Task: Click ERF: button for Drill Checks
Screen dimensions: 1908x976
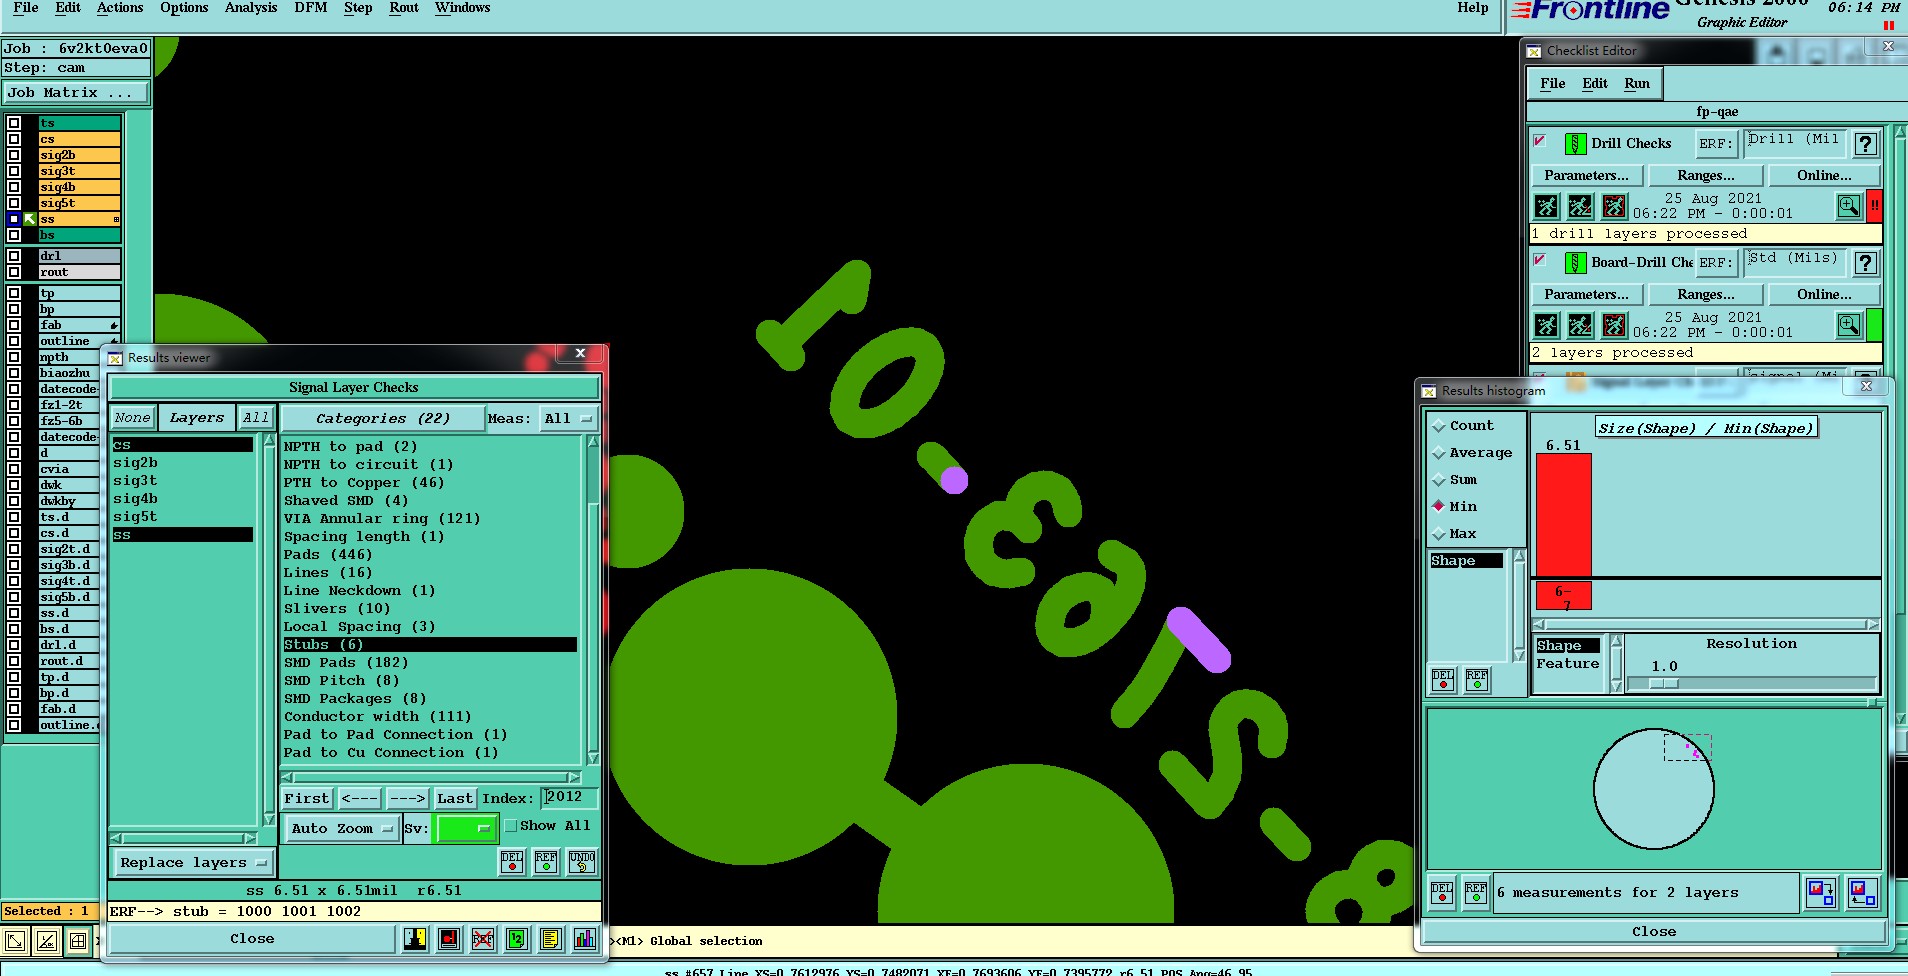Action: pyautogui.click(x=1716, y=144)
